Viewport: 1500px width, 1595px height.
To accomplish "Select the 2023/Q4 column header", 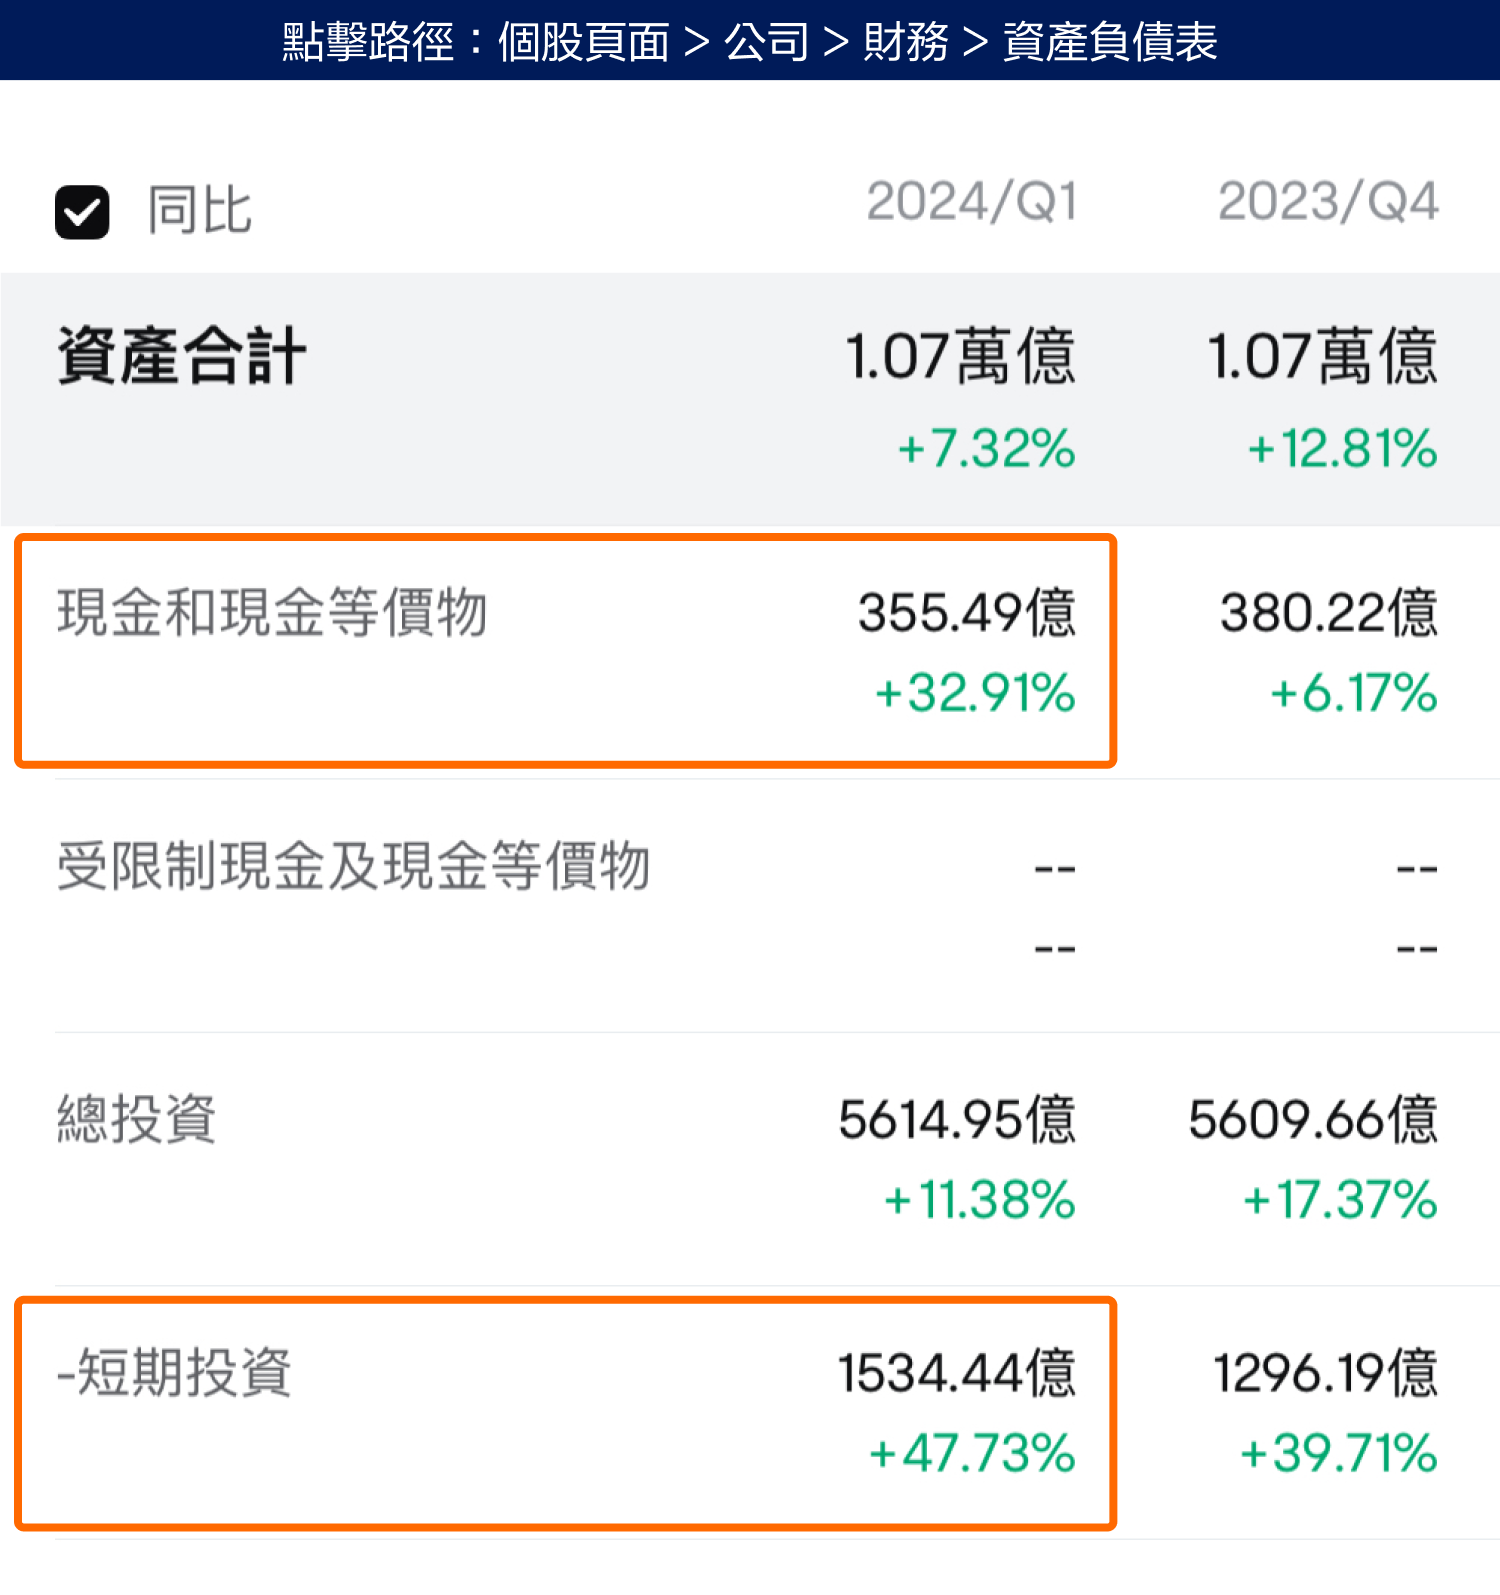I will (1327, 202).
